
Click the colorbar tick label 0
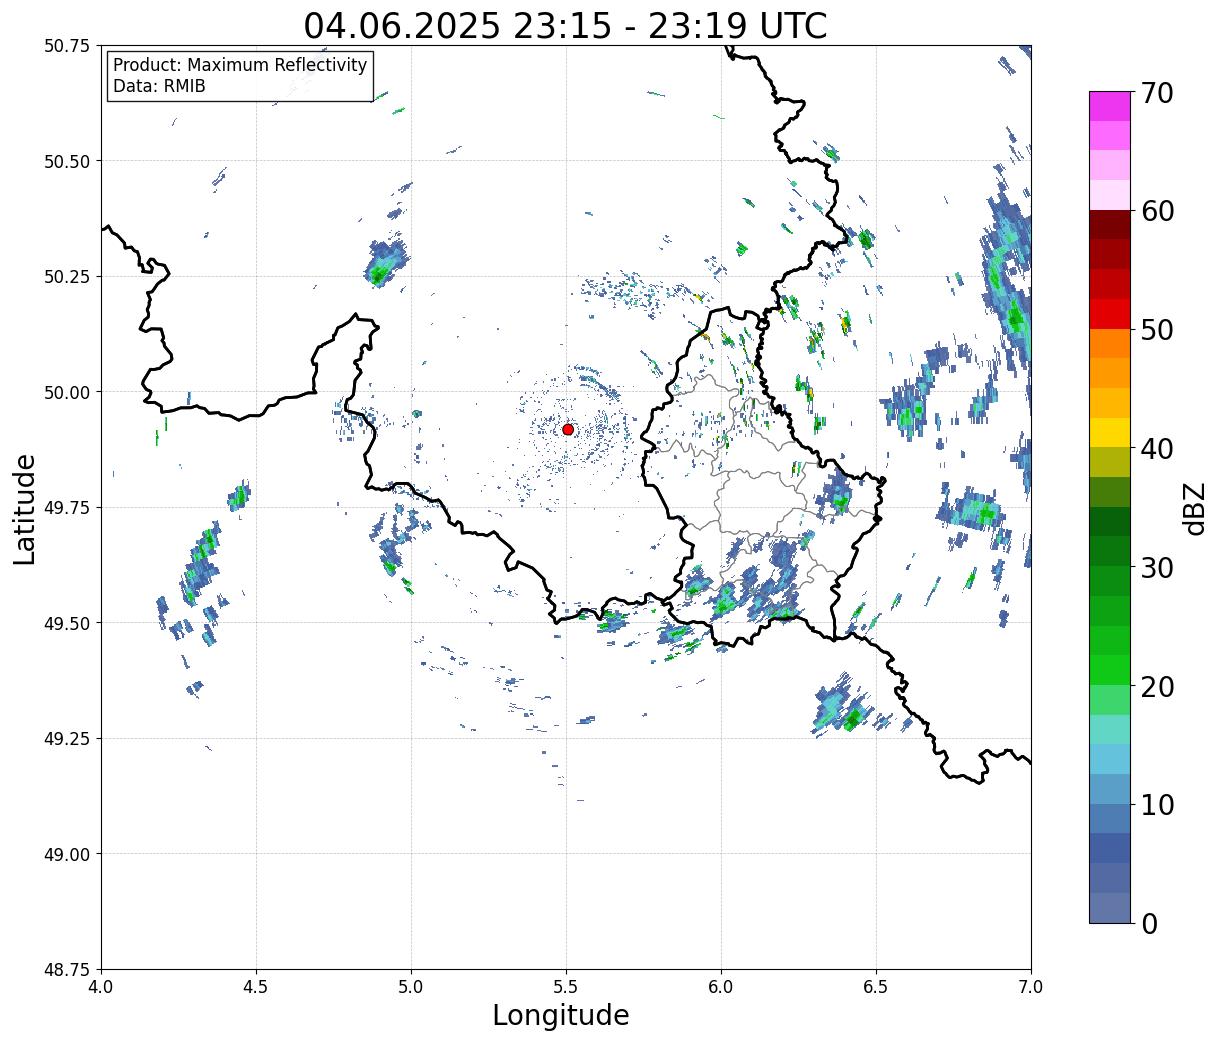[1148, 924]
